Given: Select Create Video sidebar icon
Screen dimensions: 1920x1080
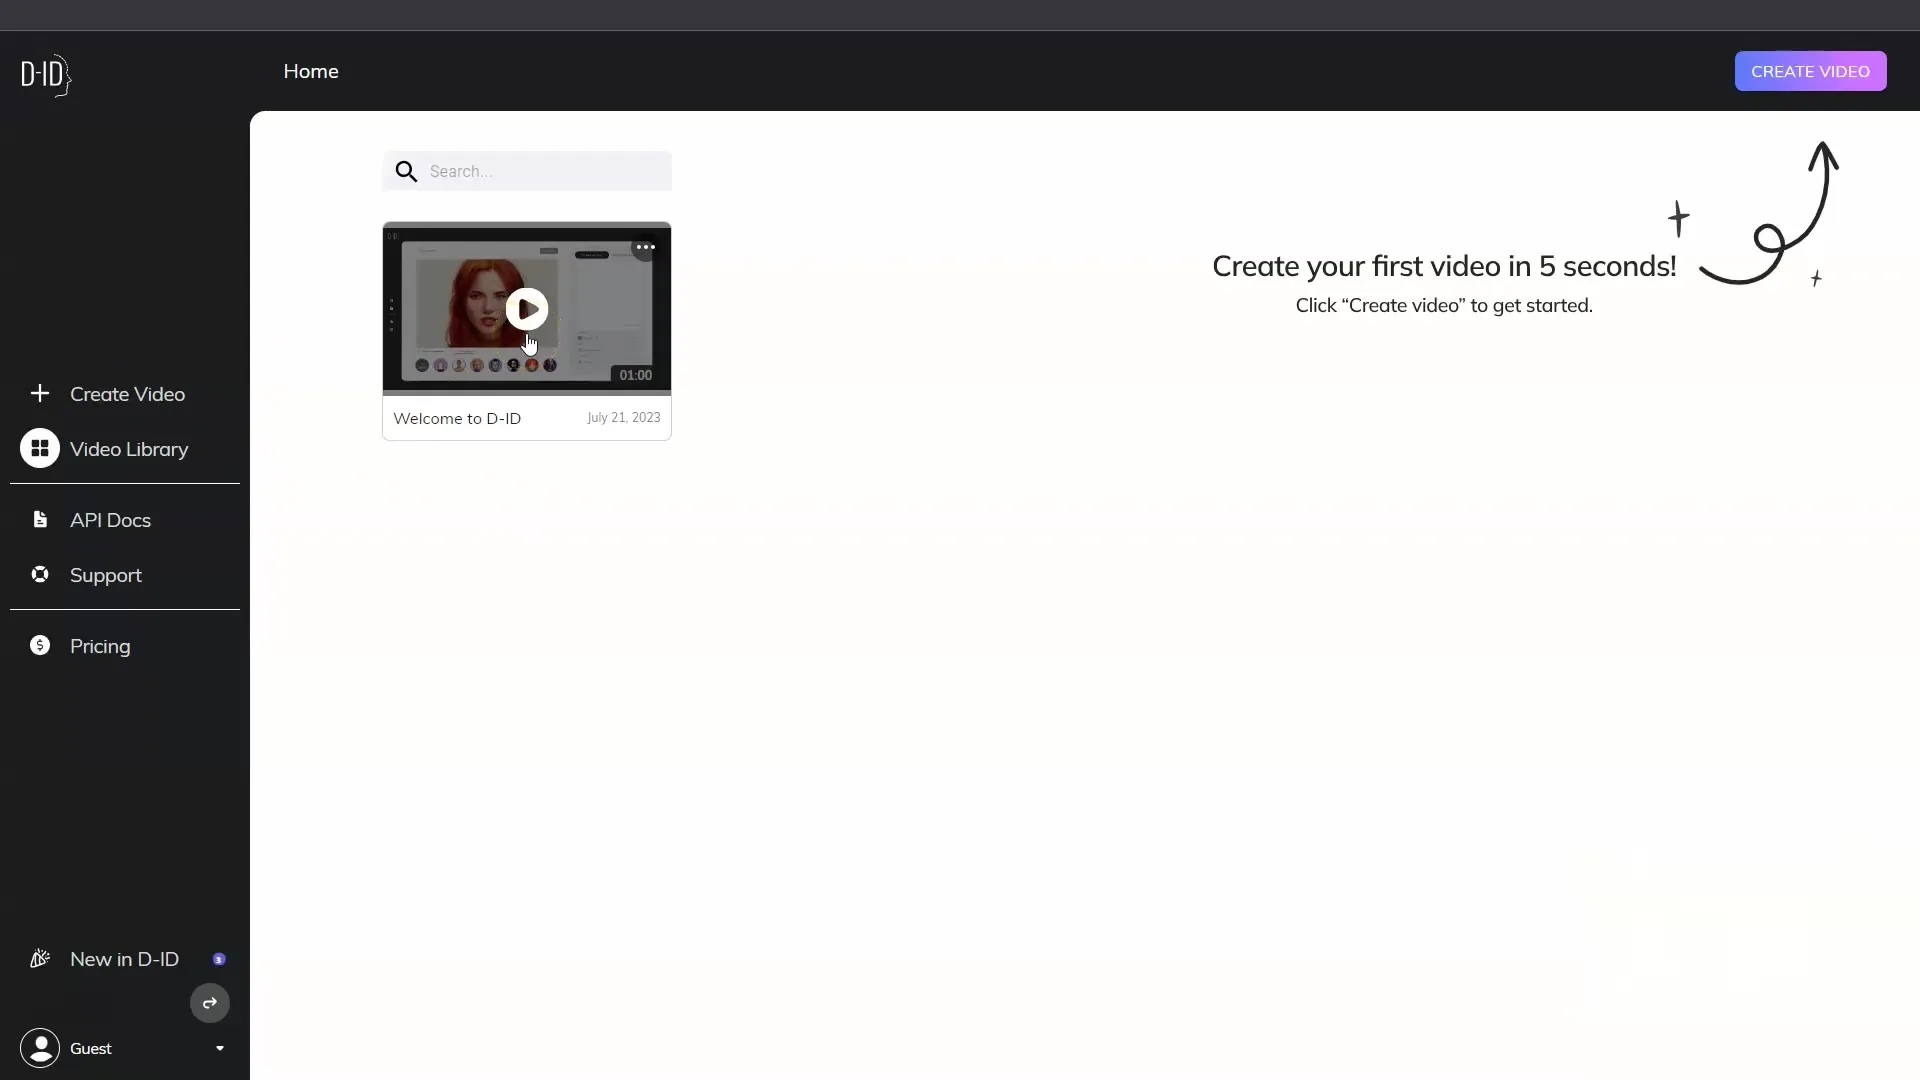Looking at the screenshot, I should 40,393.
